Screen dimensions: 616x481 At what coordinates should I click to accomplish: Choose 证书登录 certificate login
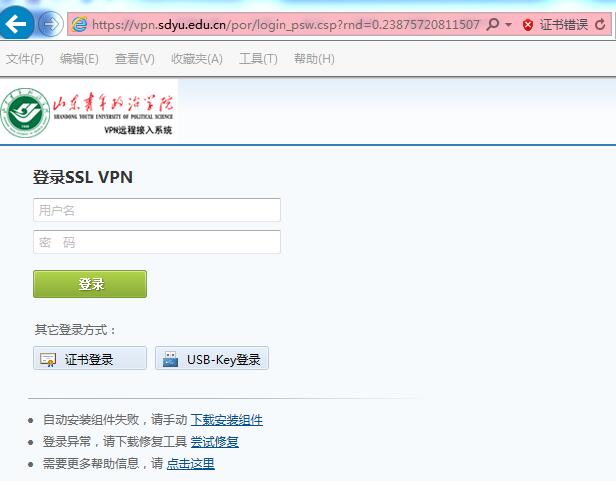pyautogui.click(x=90, y=358)
